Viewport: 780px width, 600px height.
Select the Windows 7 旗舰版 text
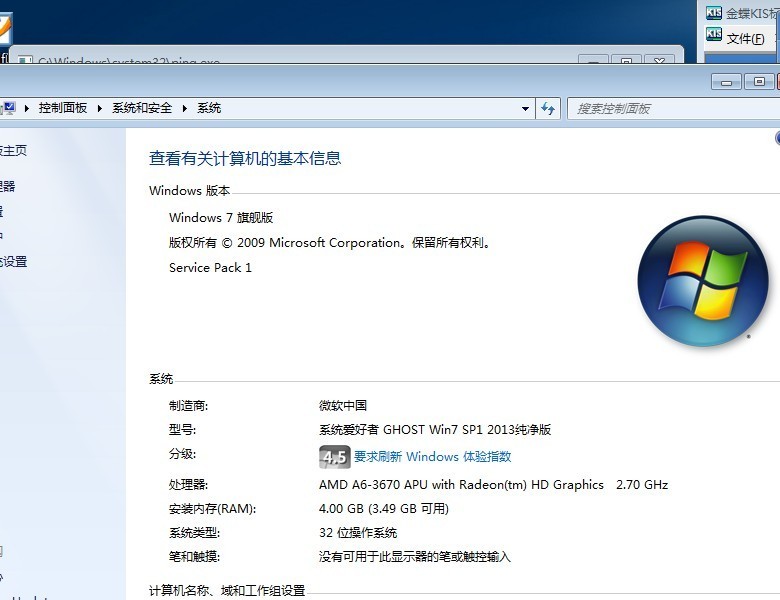[221, 217]
